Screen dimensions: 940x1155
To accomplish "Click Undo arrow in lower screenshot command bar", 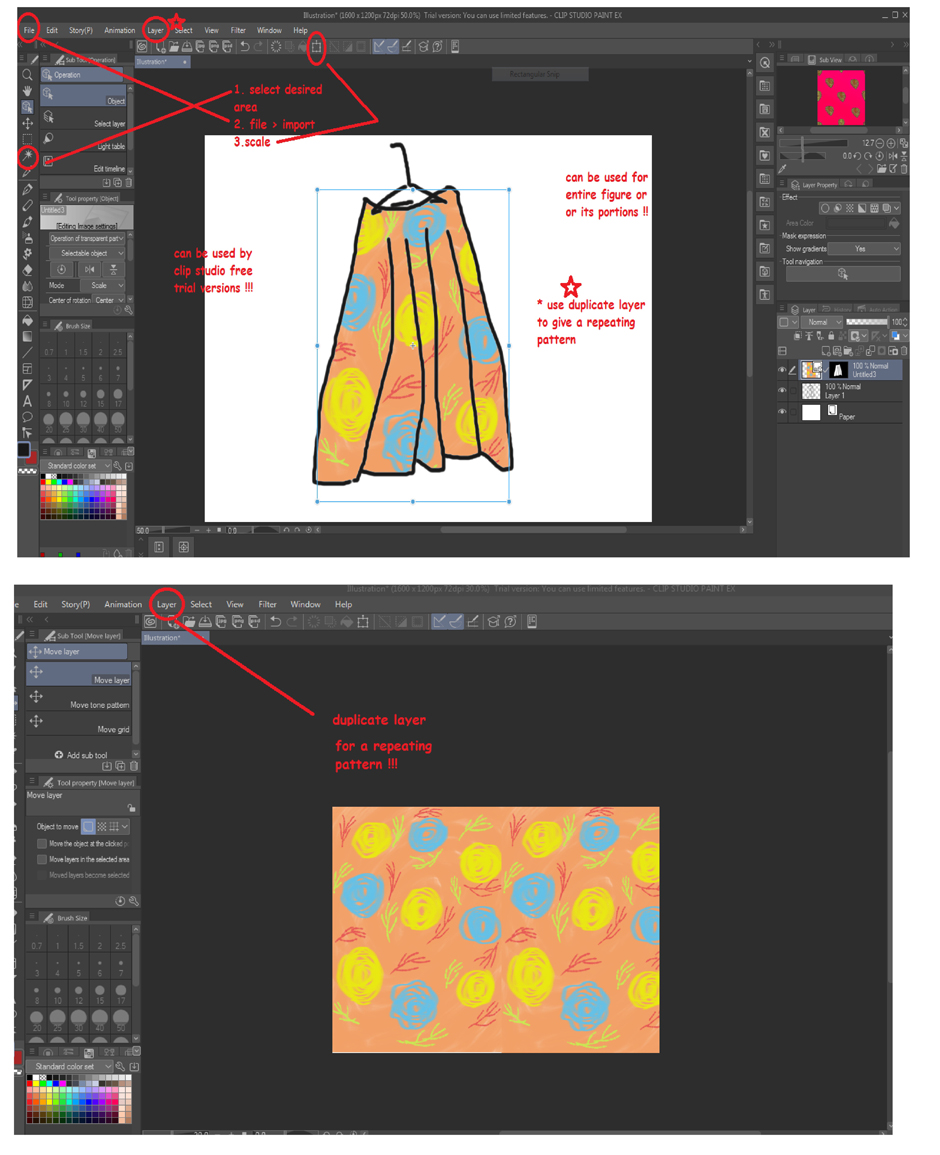I will [275, 622].
